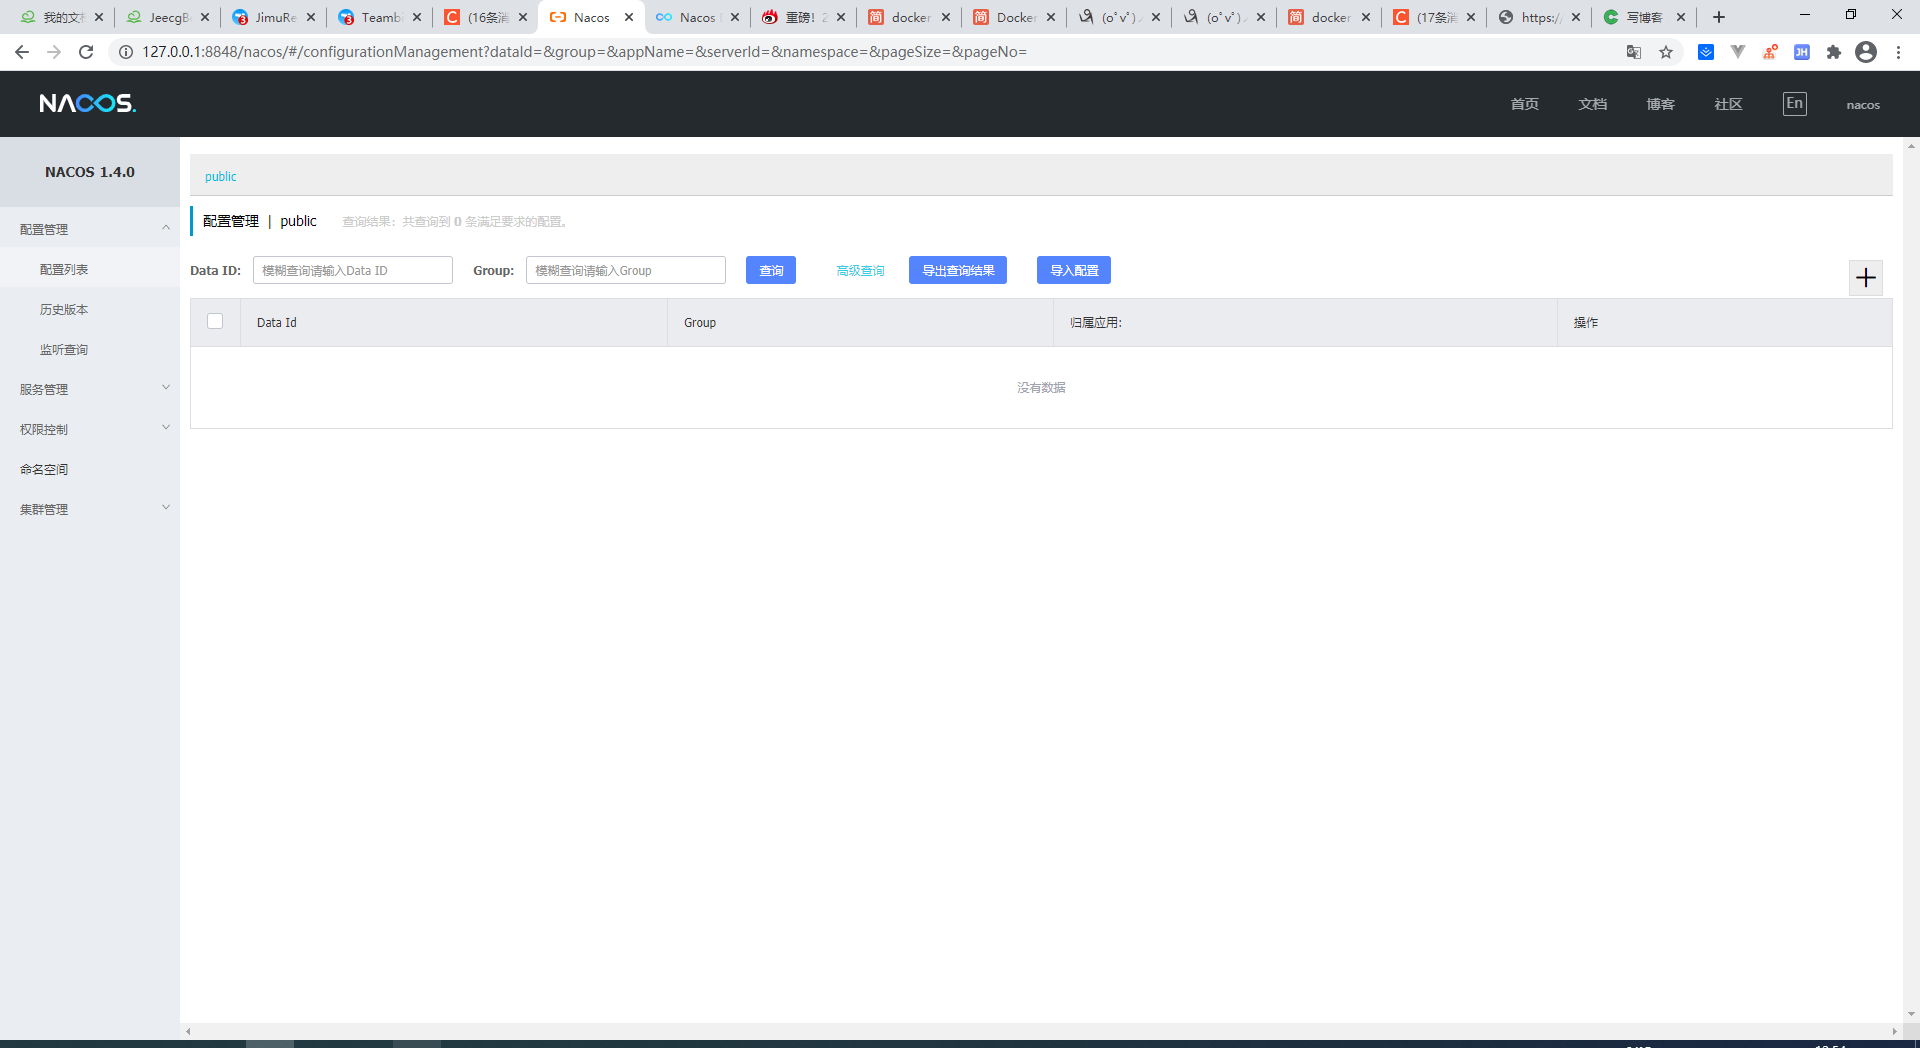Select the public namespace tab
This screenshot has height=1048, width=1920.
[221, 177]
